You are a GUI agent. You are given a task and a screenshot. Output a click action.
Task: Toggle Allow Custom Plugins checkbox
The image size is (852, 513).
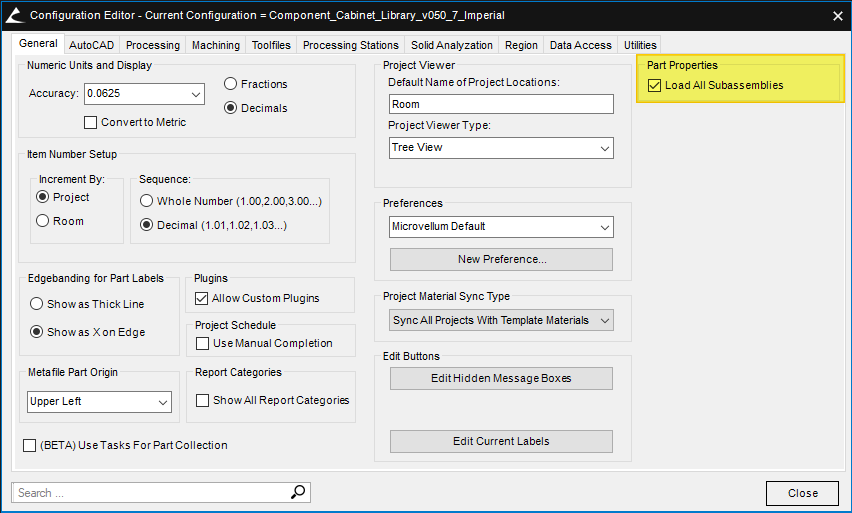201,298
